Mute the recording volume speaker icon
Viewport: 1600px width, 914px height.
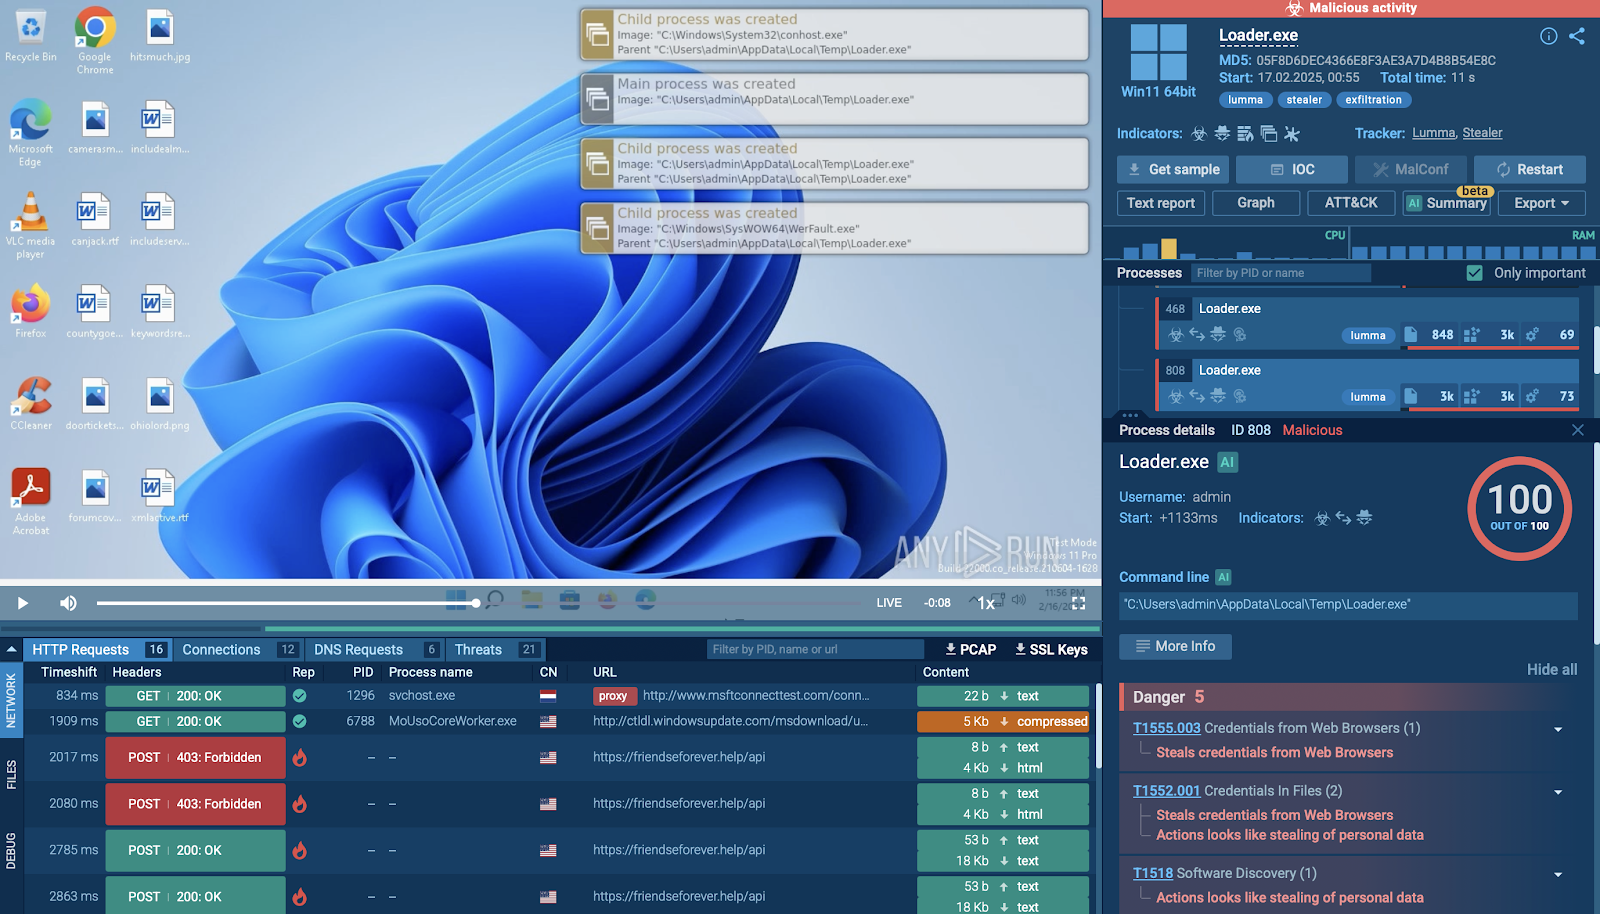68,603
